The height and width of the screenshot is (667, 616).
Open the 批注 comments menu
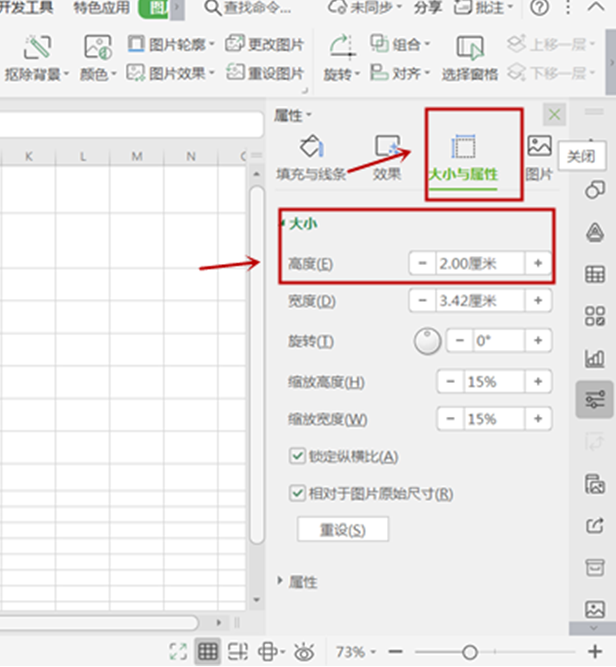pos(484,8)
